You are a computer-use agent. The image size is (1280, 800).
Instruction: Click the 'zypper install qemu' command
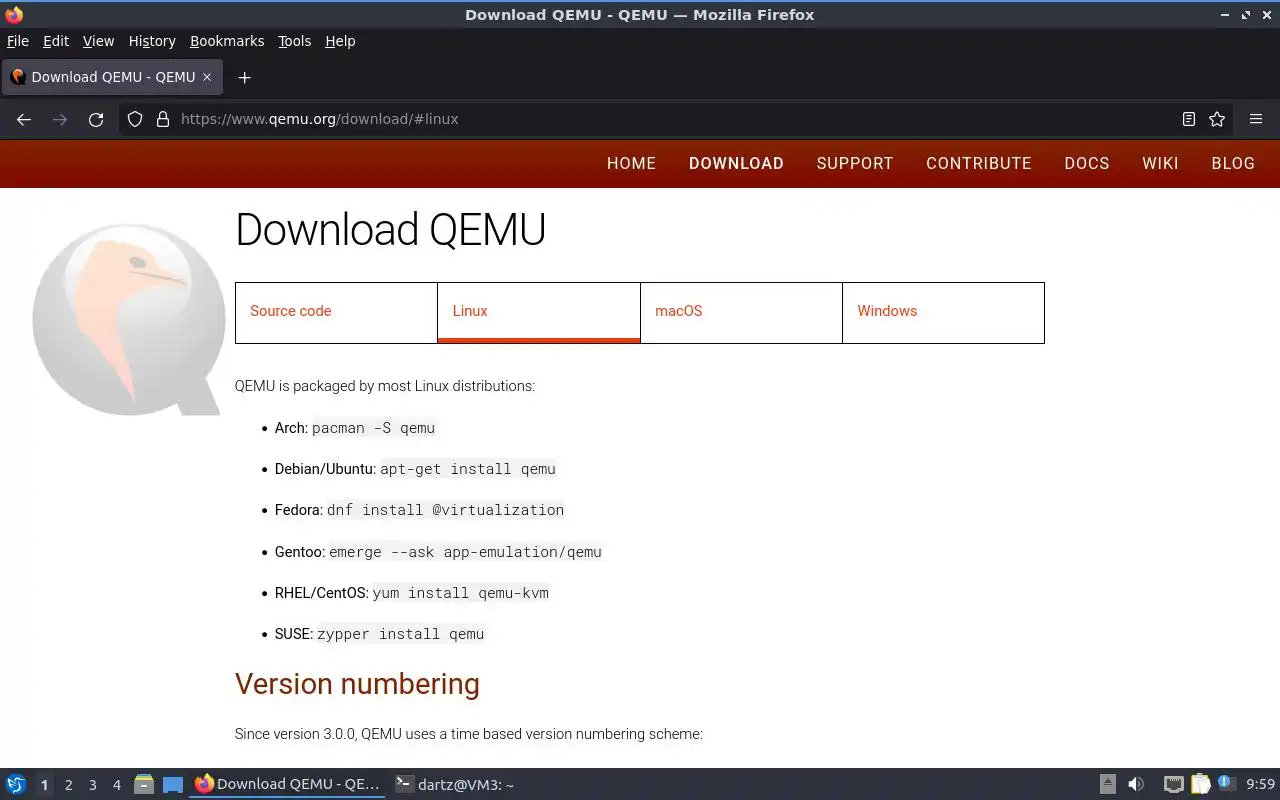point(400,634)
